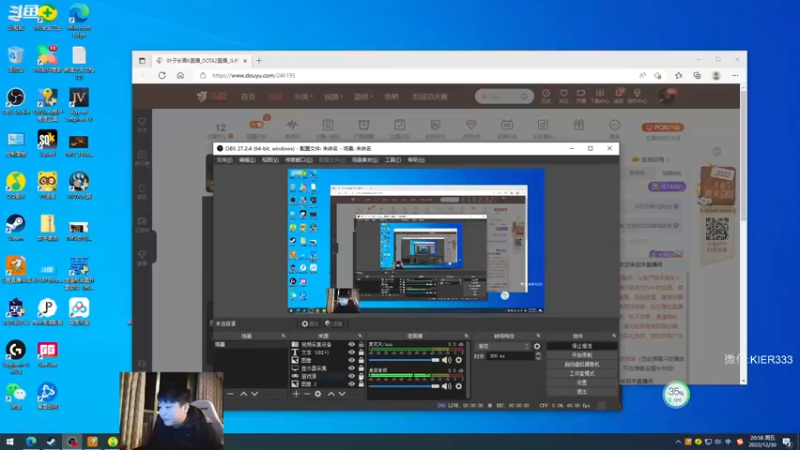Start the virtual camera in OBS controls
The height and width of the screenshot is (450, 800).
pyautogui.click(x=582, y=364)
